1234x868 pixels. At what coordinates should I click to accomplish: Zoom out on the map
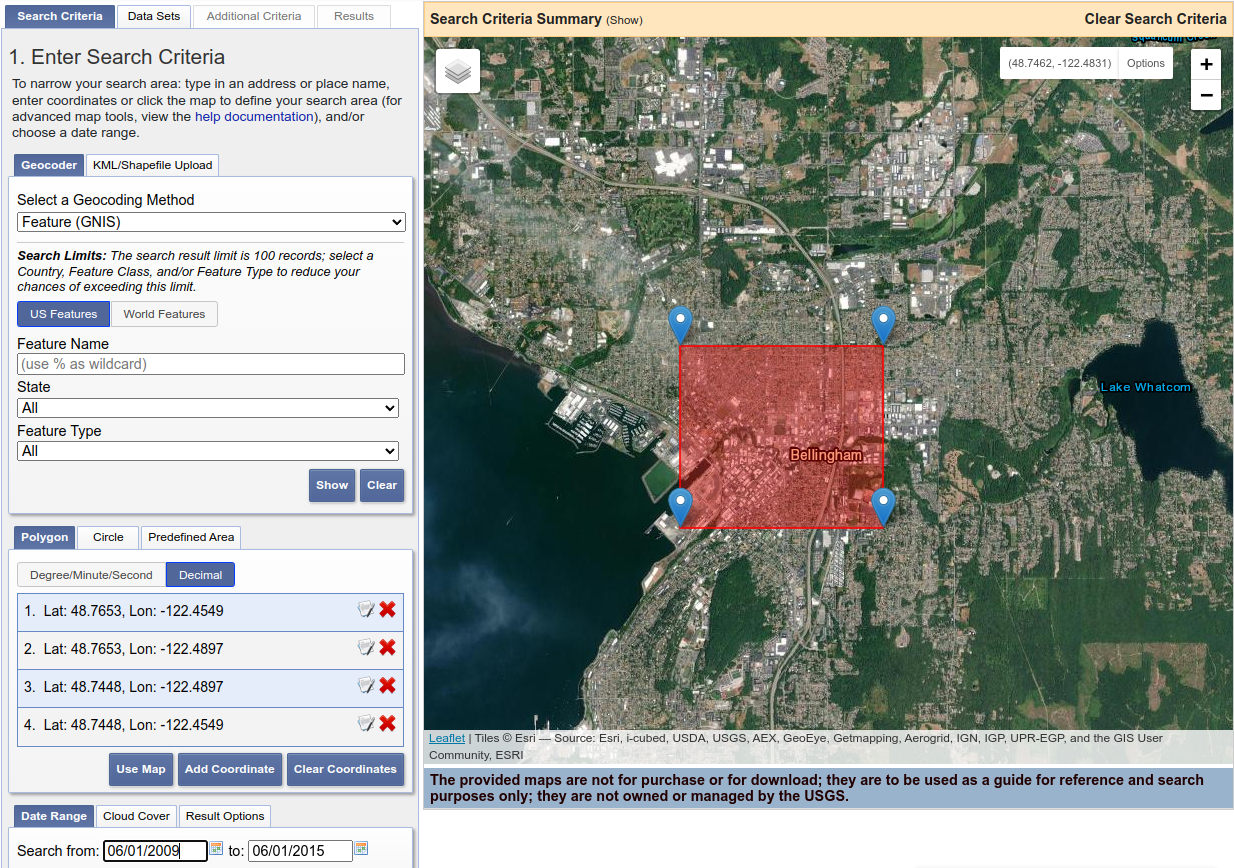1206,96
